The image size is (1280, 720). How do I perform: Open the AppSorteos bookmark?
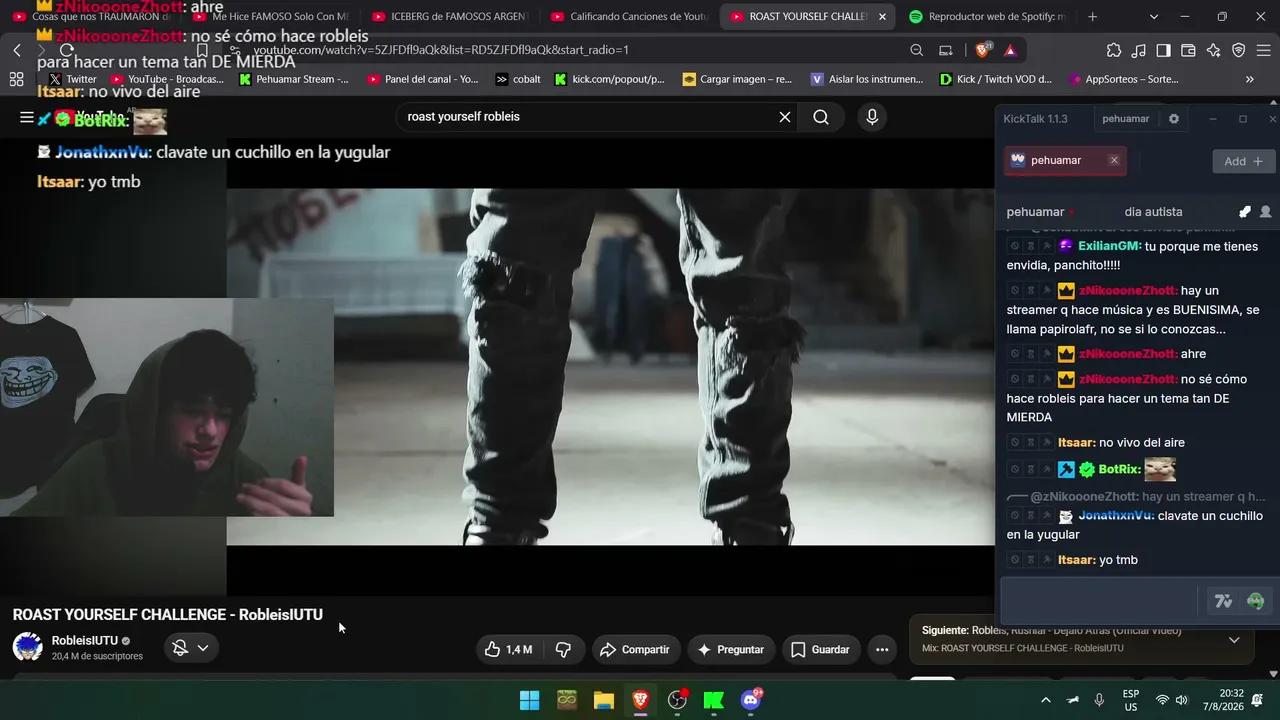[1124, 79]
